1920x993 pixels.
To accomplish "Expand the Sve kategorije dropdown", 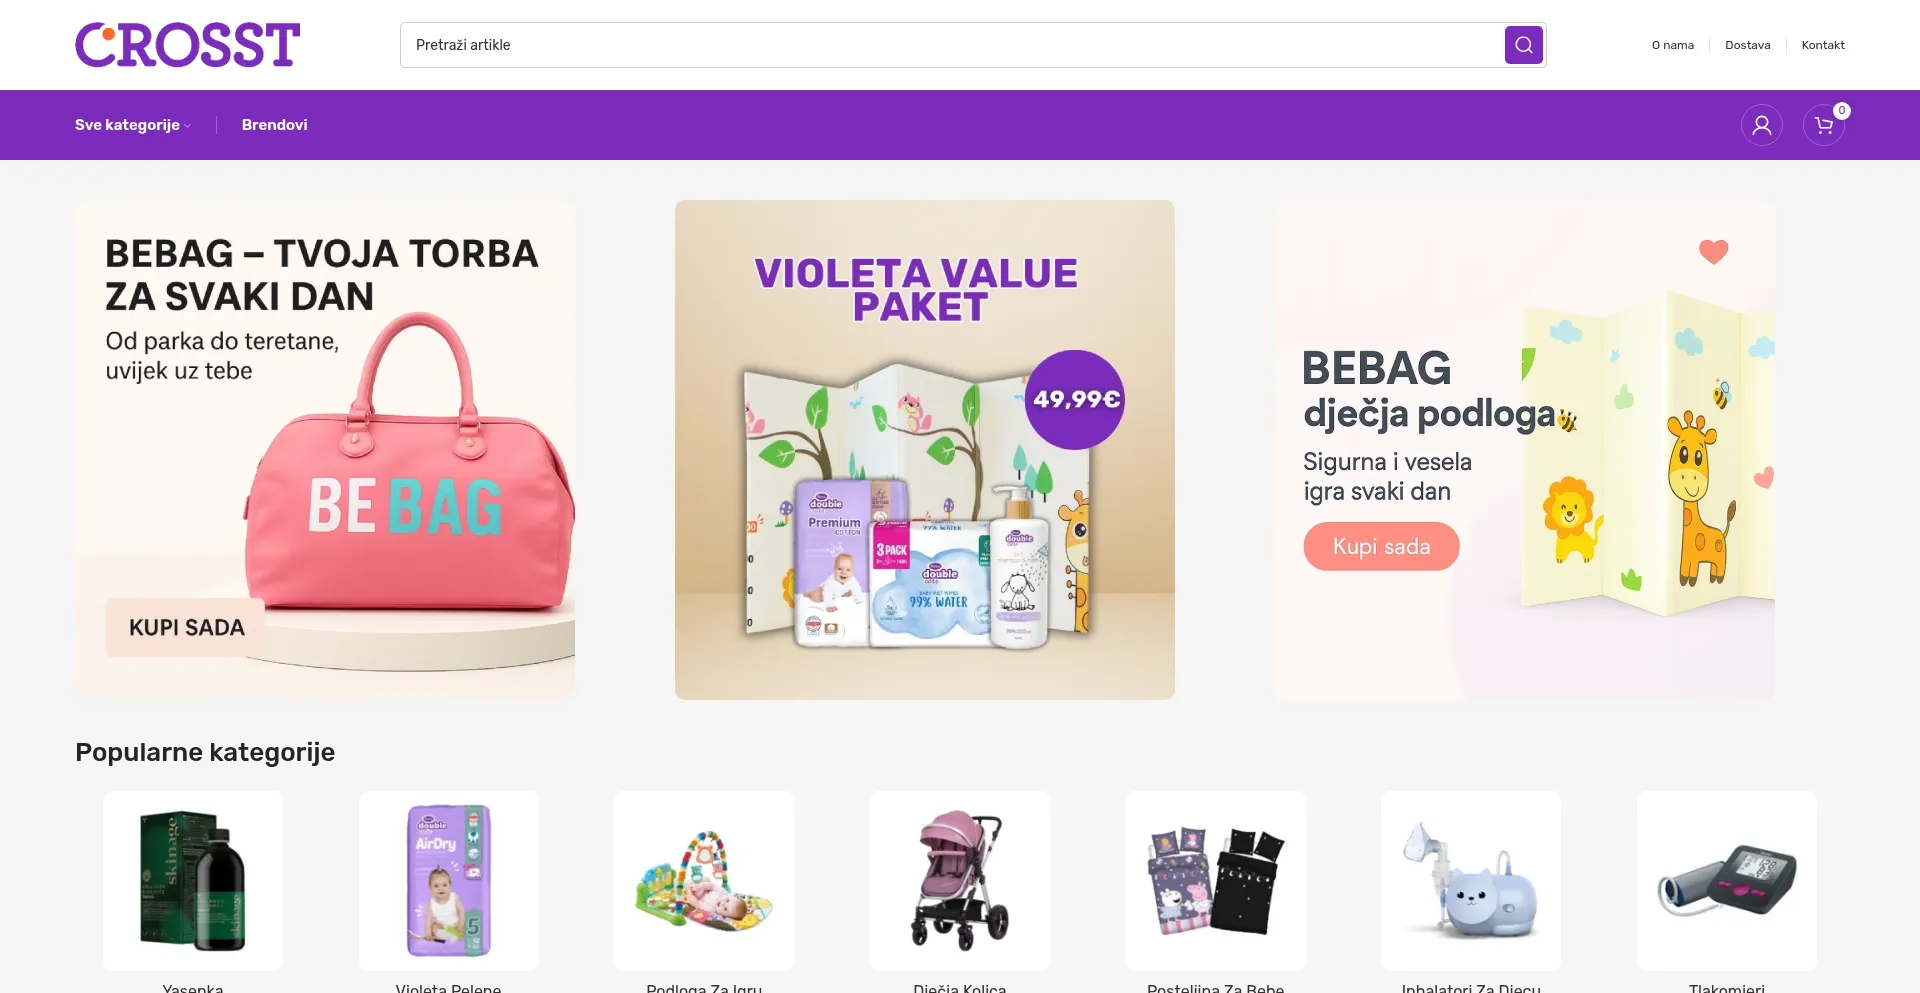I will point(132,125).
